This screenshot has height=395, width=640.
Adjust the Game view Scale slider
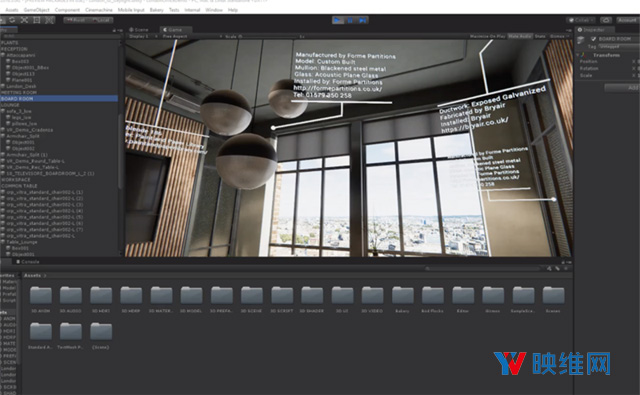[x=269, y=36]
